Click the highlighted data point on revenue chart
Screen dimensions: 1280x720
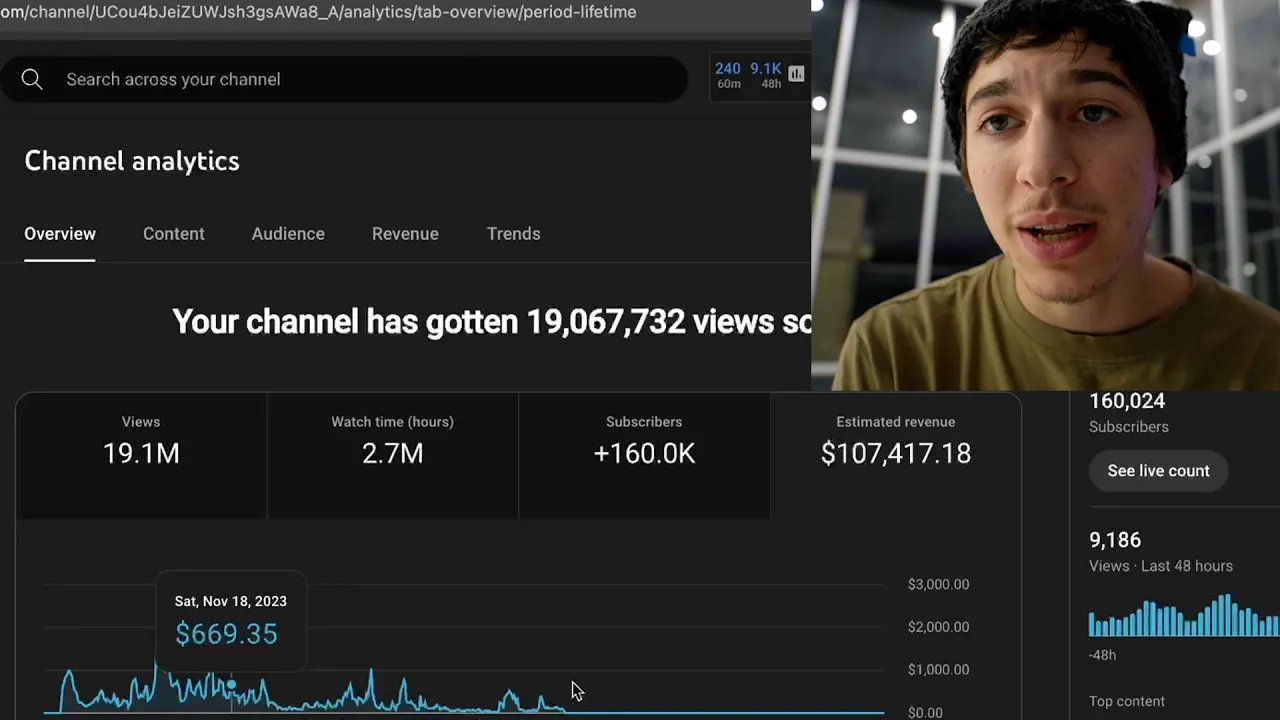pos(231,685)
